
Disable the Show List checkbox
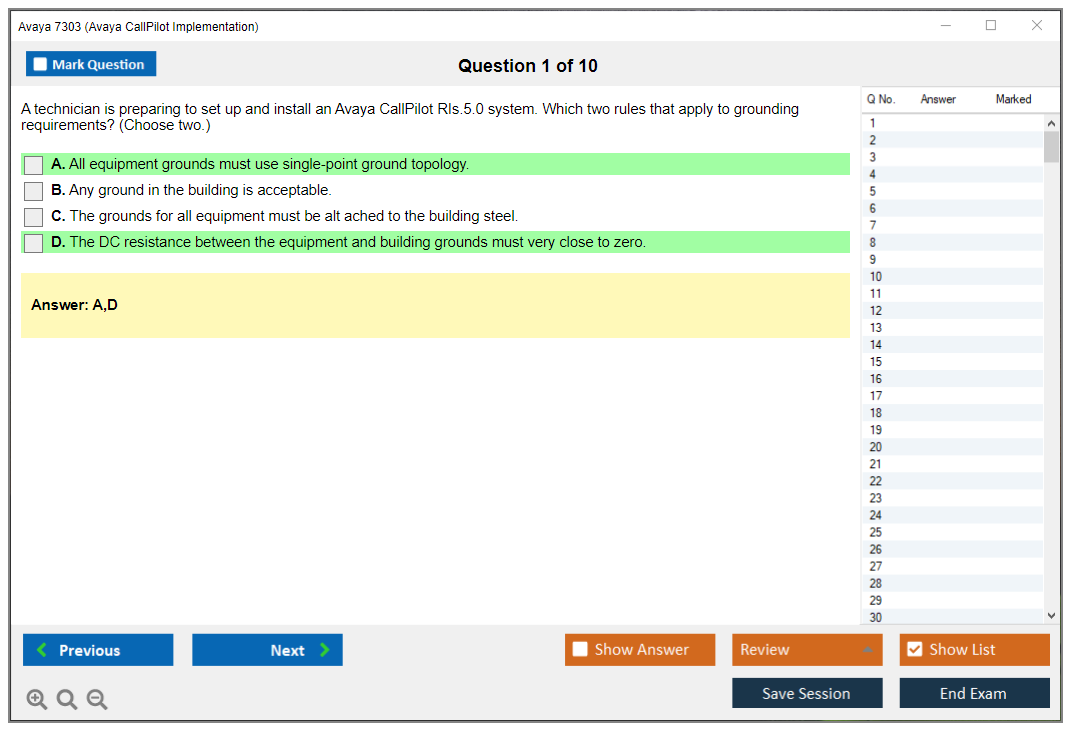pos(914,650)
